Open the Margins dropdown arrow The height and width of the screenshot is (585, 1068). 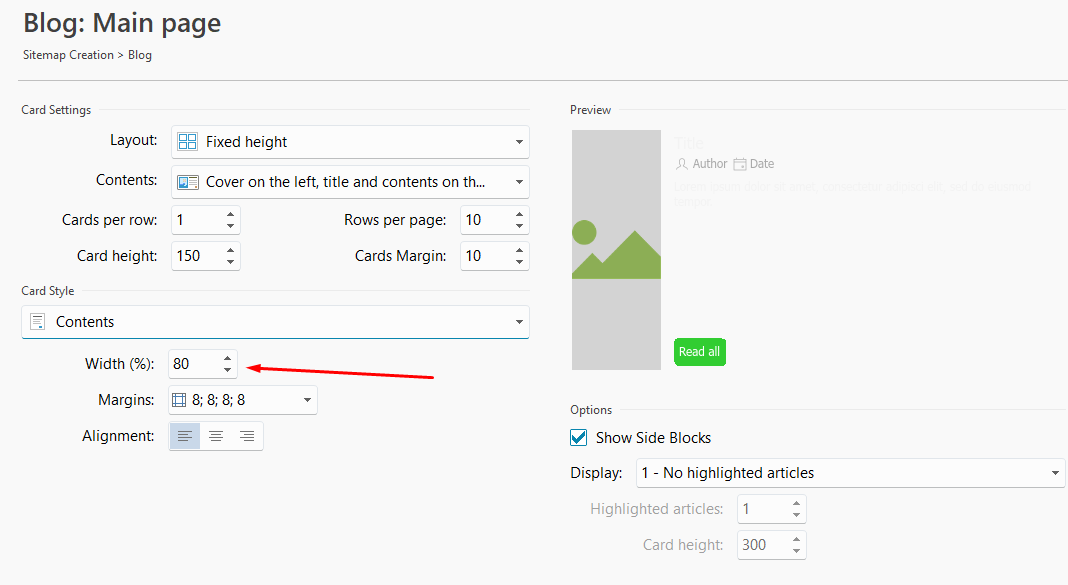(x=307, y=400)
